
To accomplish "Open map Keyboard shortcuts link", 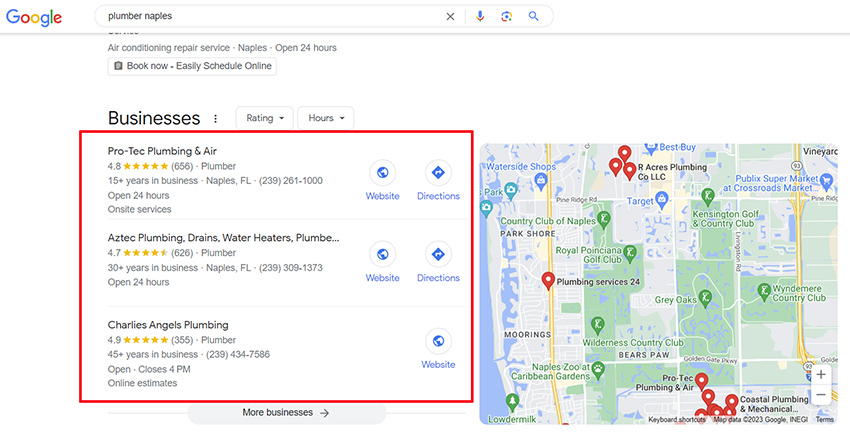I will (x=677, y=420).
